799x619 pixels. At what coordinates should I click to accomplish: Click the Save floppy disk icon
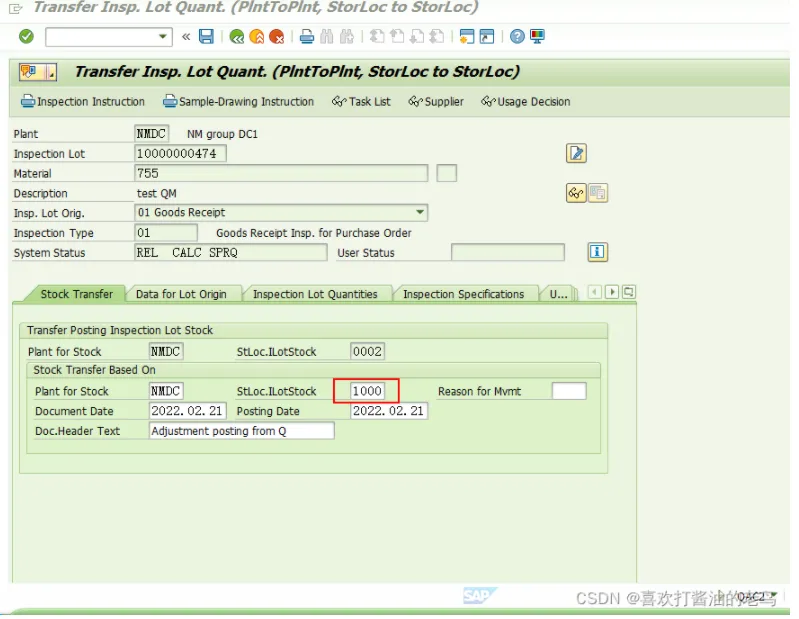(x=206, y=37)
